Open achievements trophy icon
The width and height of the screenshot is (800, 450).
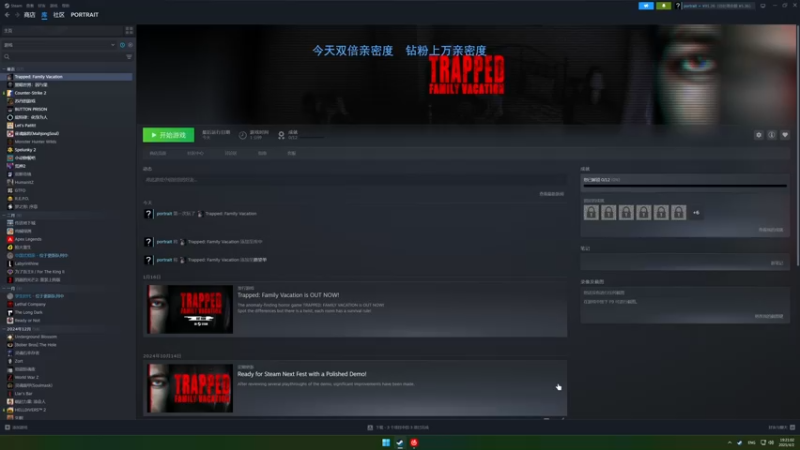point(281,135)
